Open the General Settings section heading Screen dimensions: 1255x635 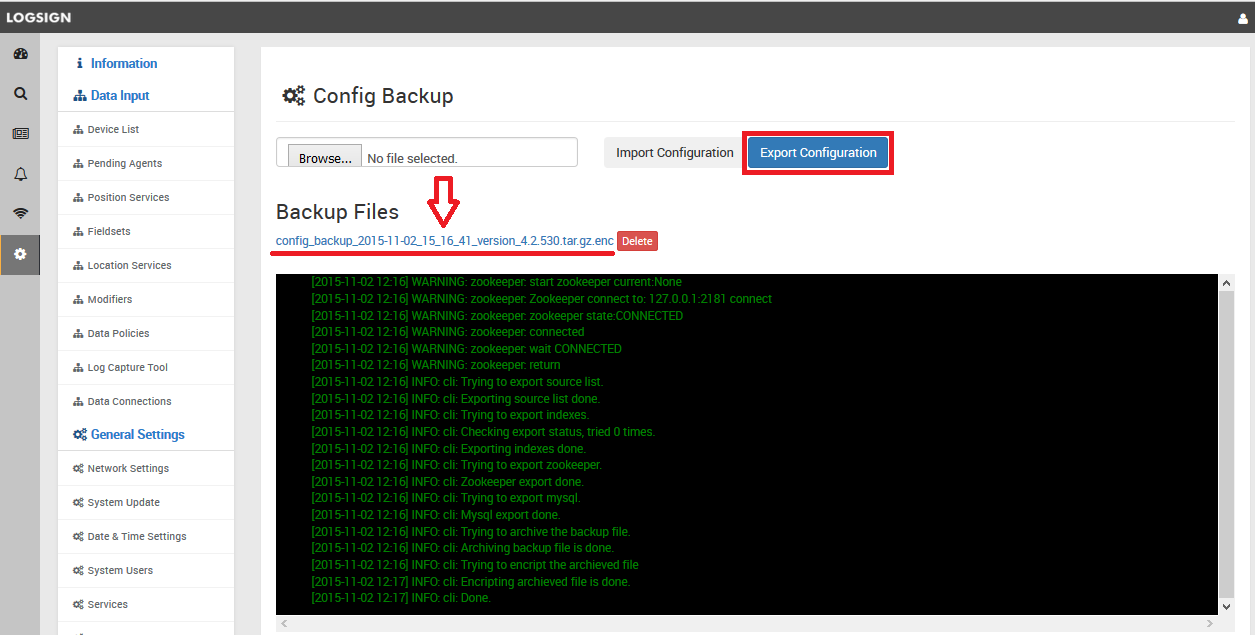pyautogui.click(x=138, y=435)
